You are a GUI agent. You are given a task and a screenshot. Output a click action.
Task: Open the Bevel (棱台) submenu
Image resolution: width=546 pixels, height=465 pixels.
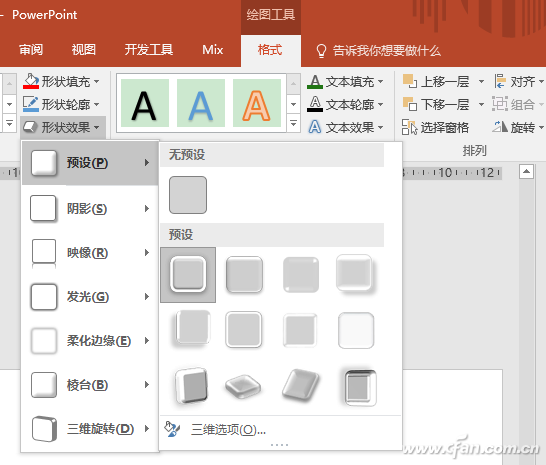pyautogui.click(x=90, y=385)
